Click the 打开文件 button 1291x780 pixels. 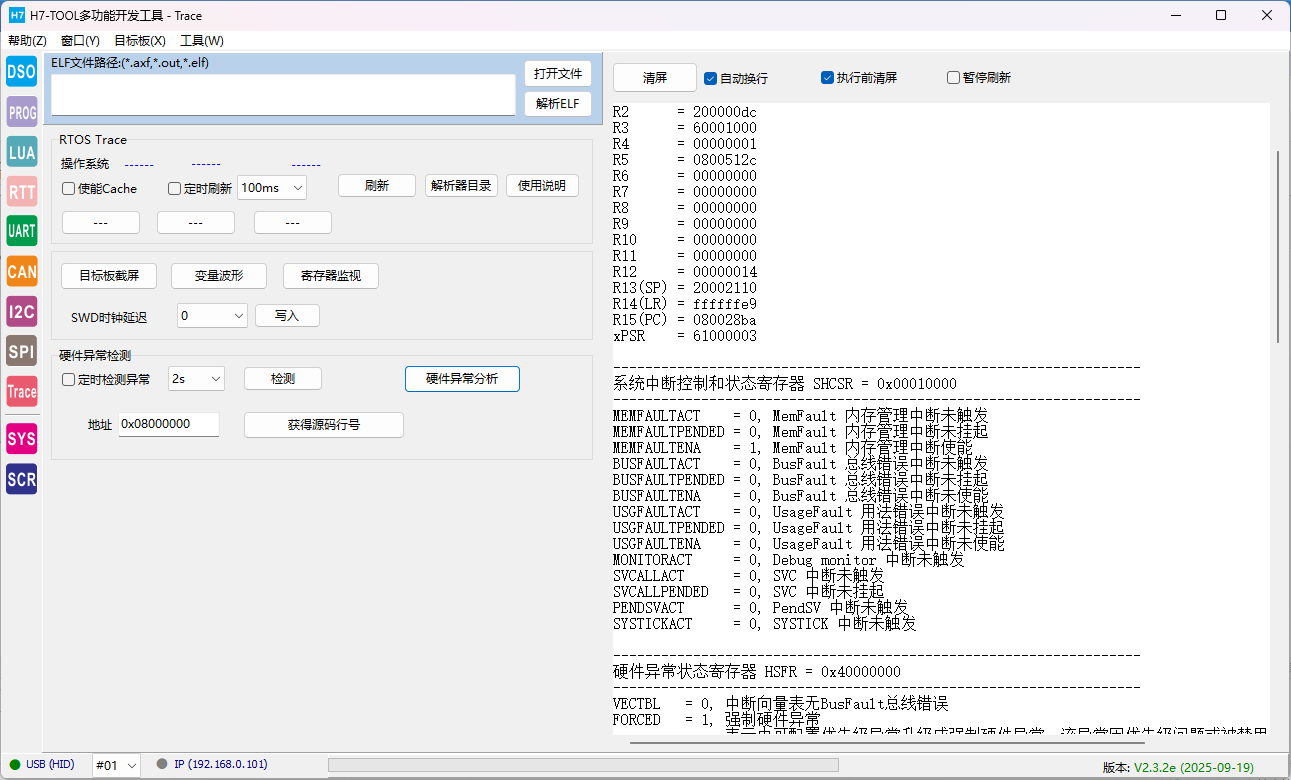[558, 74]
